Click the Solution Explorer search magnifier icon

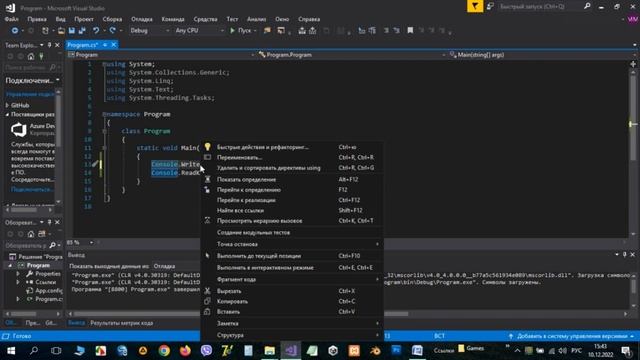52,246
